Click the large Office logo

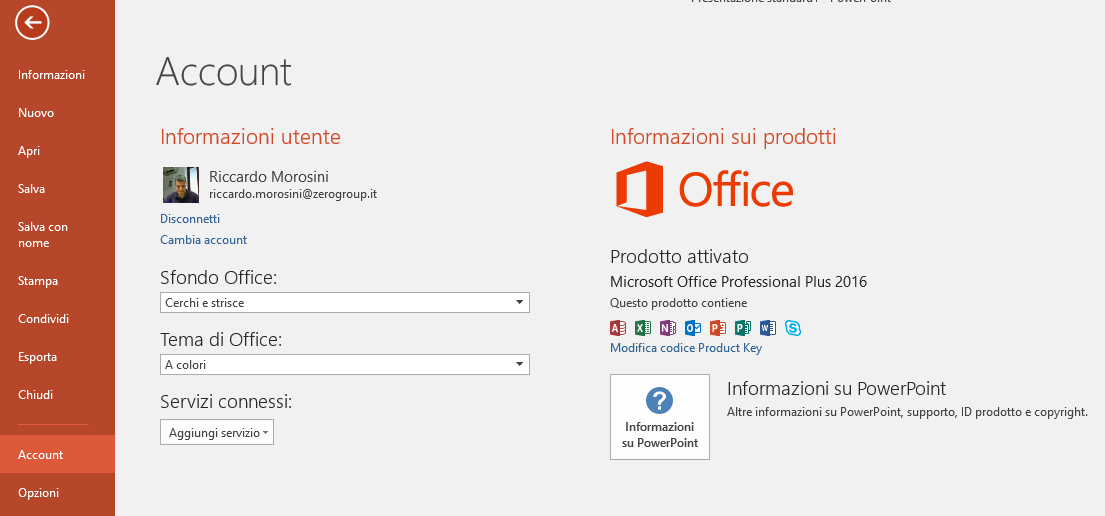click(704, 189)
